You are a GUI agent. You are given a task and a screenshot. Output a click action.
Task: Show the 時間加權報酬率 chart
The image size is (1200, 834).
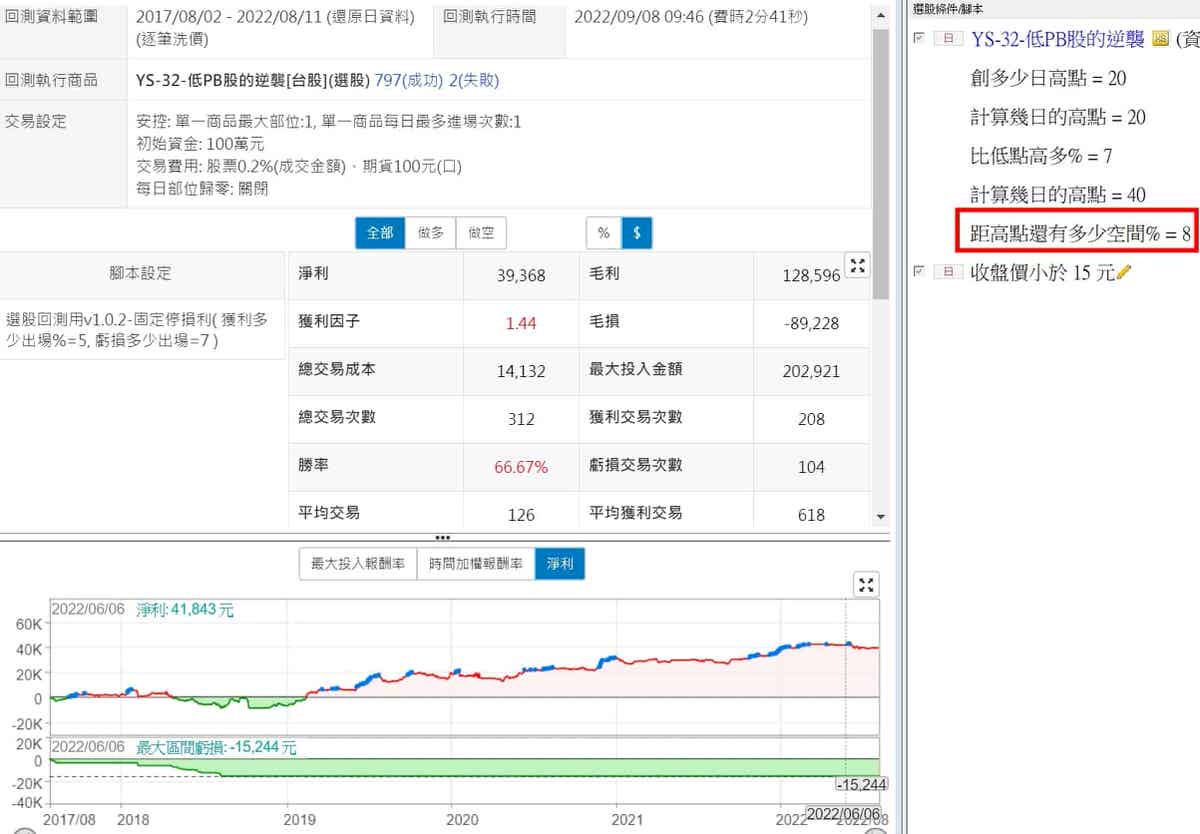click(476, 564)
